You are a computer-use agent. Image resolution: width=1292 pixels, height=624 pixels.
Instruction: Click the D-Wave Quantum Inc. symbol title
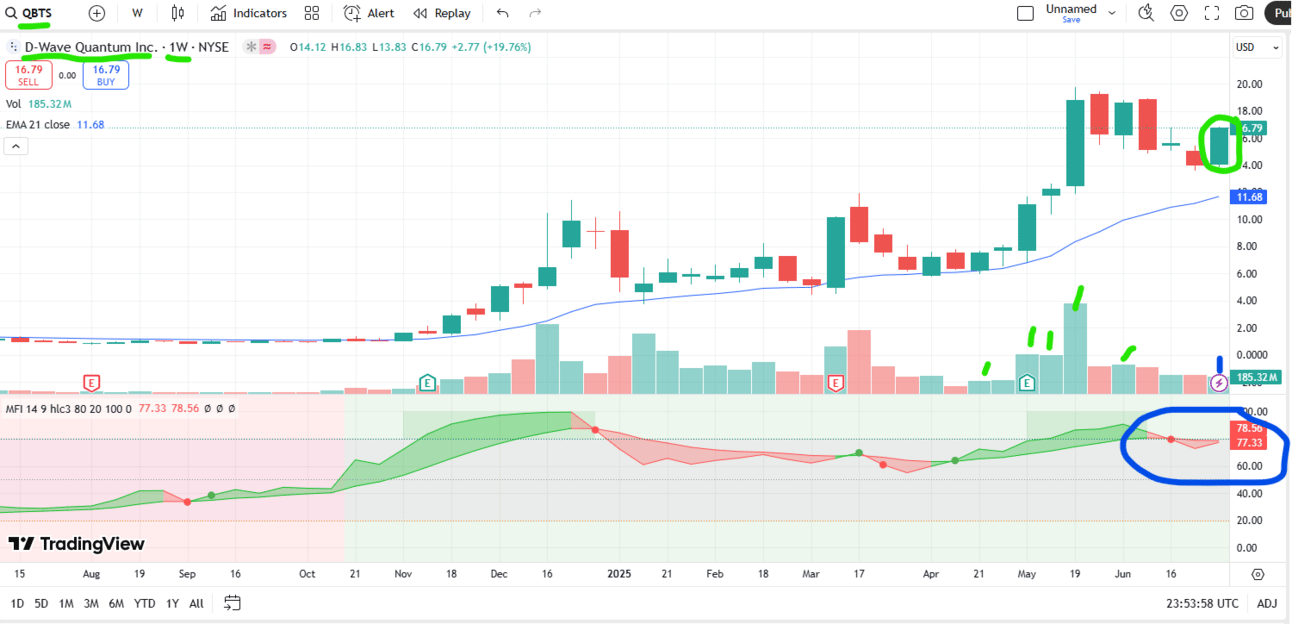click(x=90, y=47)
